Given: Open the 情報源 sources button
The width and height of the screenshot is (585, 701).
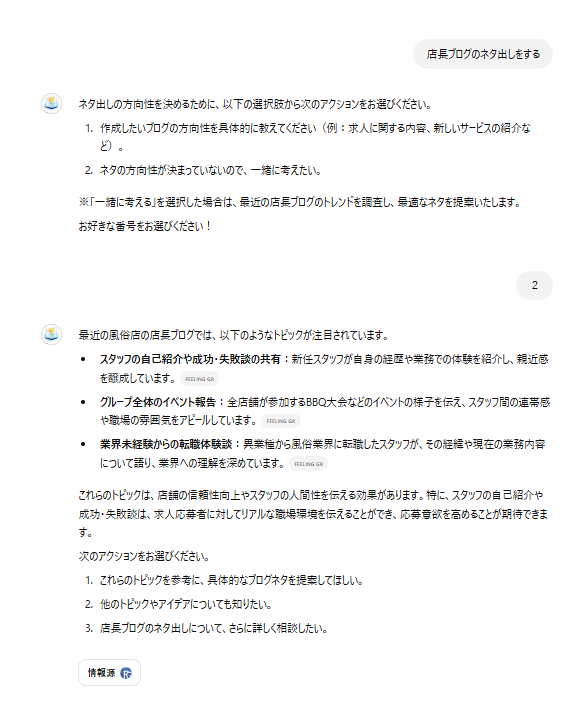Looking at the screenshot, I should [x=109, y=672].
